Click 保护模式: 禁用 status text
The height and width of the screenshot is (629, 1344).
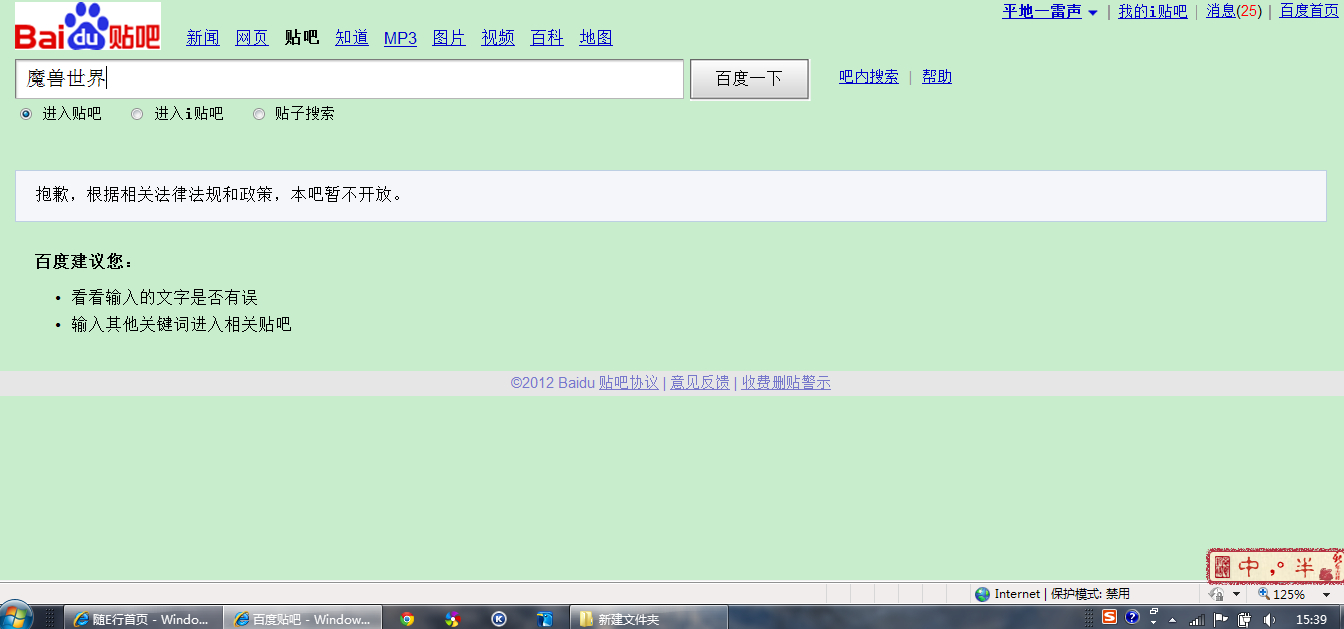click(1090, 594)
